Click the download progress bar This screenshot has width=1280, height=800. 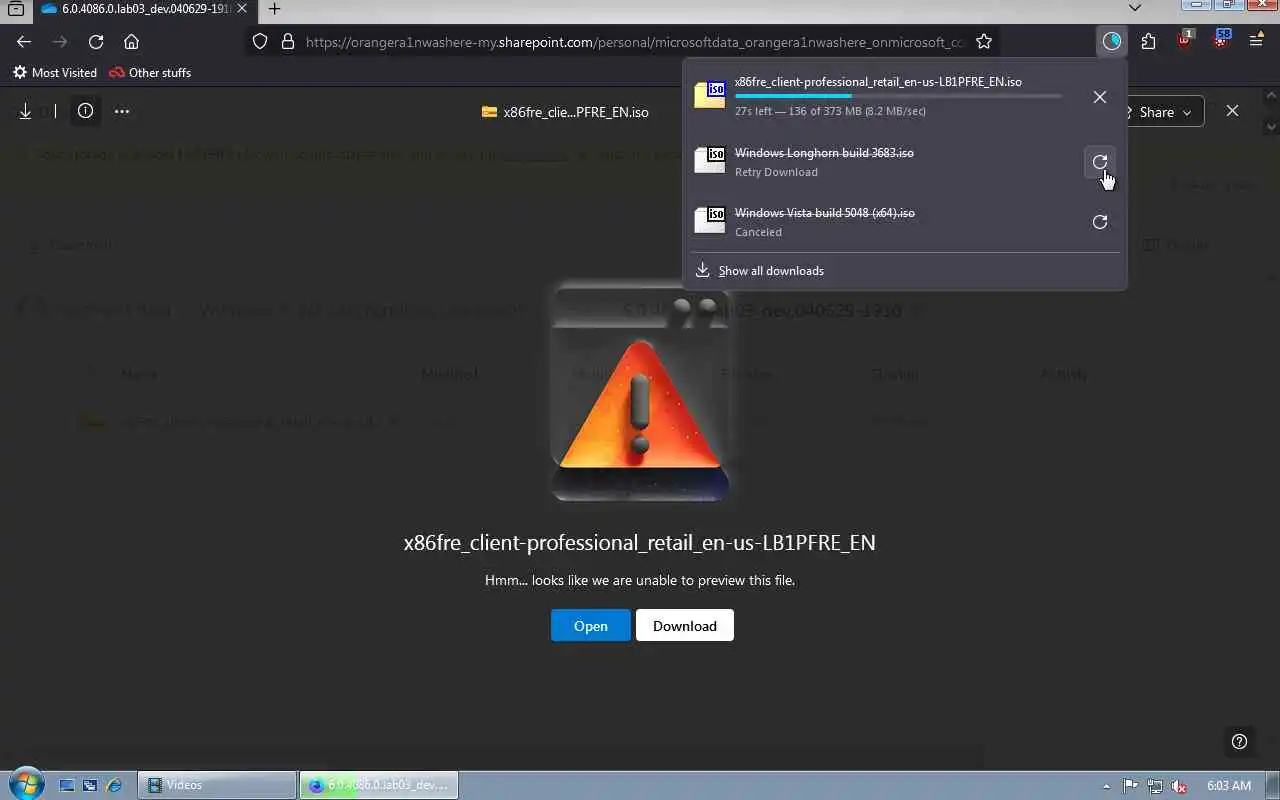click(x=898, y=96)
